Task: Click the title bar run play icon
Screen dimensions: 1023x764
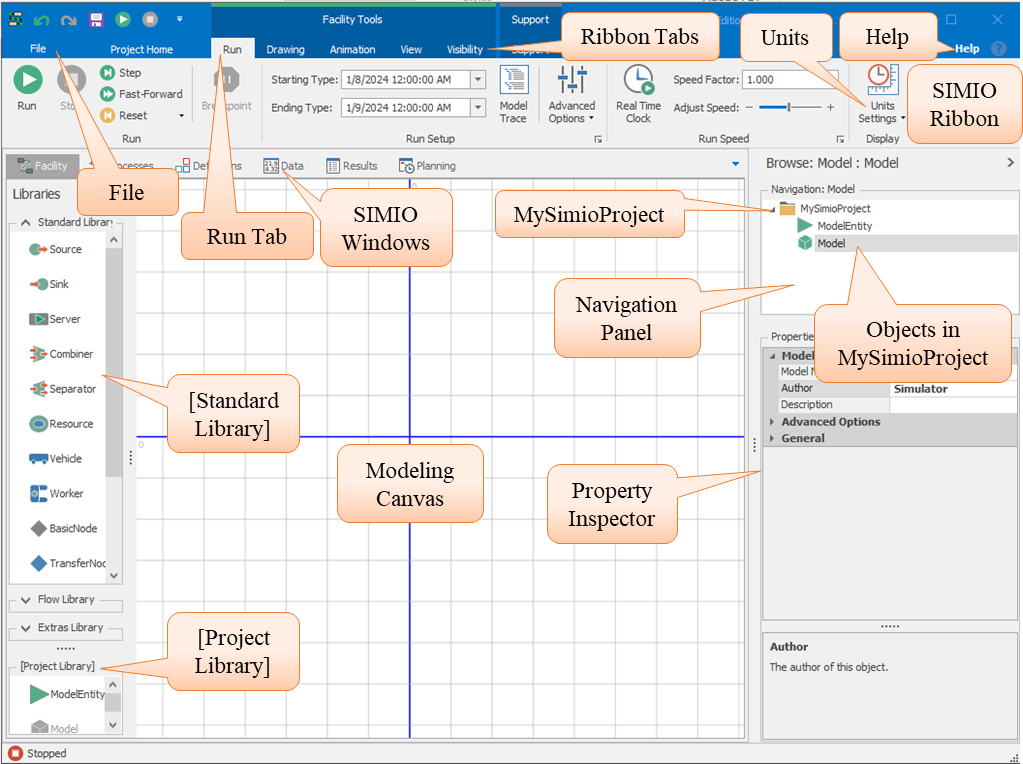Action: [123, 20]
